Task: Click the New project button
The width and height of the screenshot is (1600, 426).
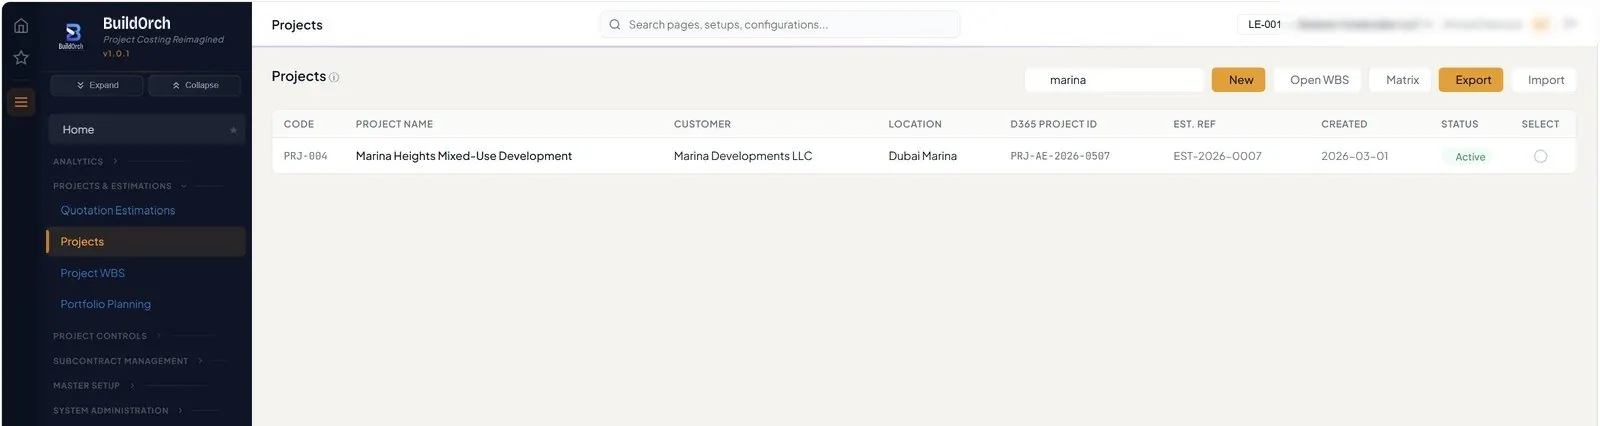Action: click(x=1240, y=80)
